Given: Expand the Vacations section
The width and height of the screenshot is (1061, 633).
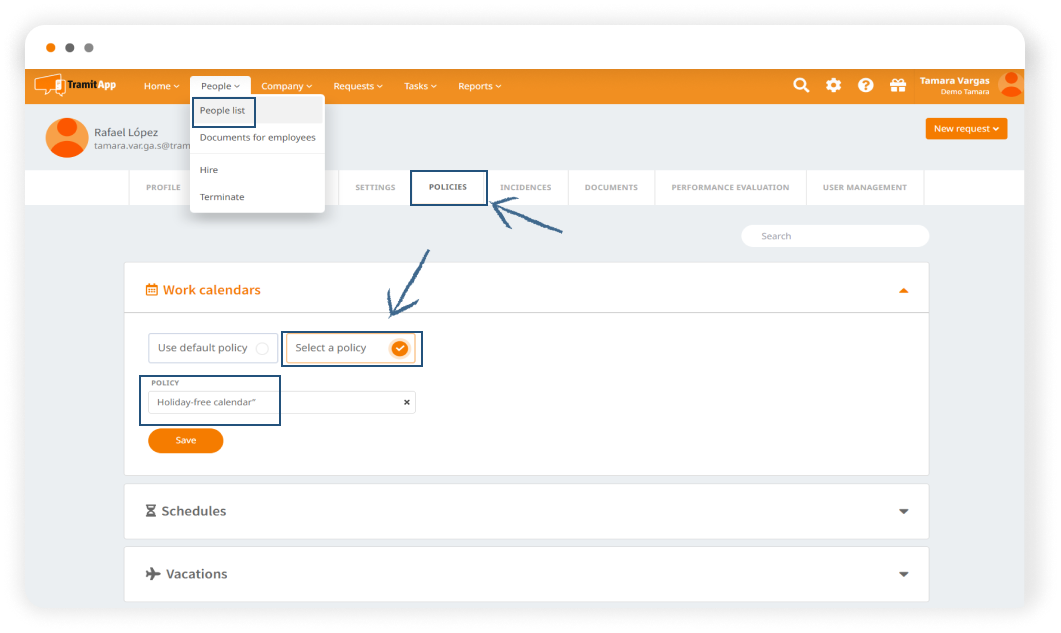Looking at the screenshot, I should (x=903, y=574).
